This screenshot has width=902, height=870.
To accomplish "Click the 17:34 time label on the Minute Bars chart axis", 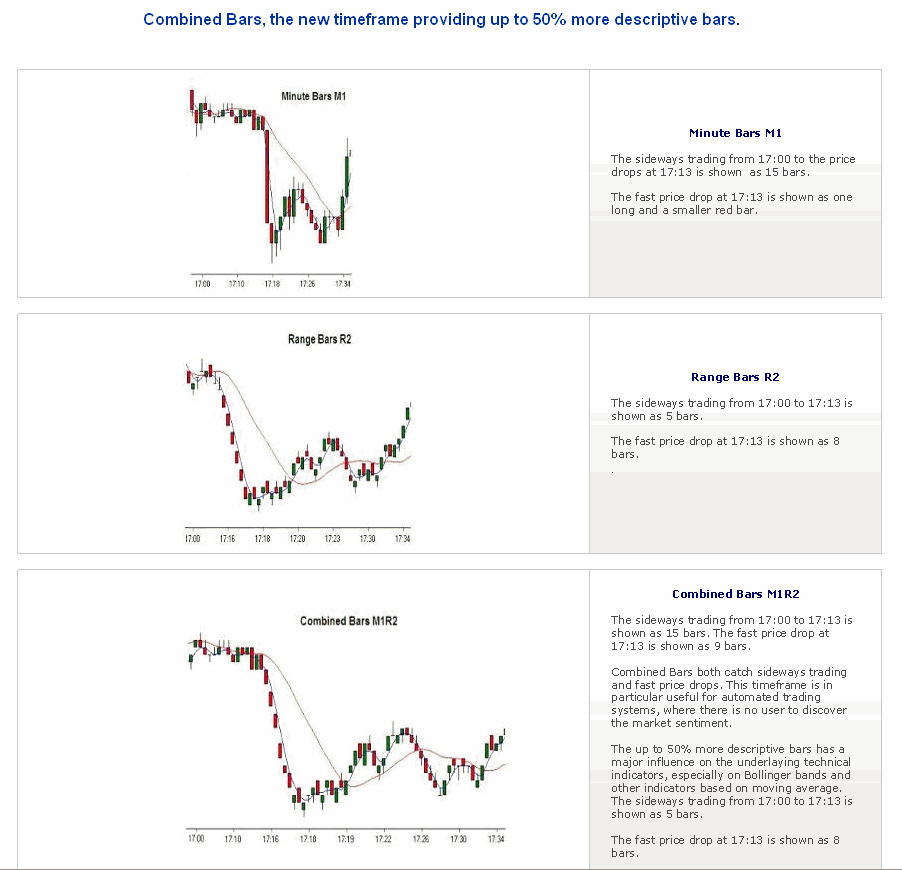I will 343,284.
